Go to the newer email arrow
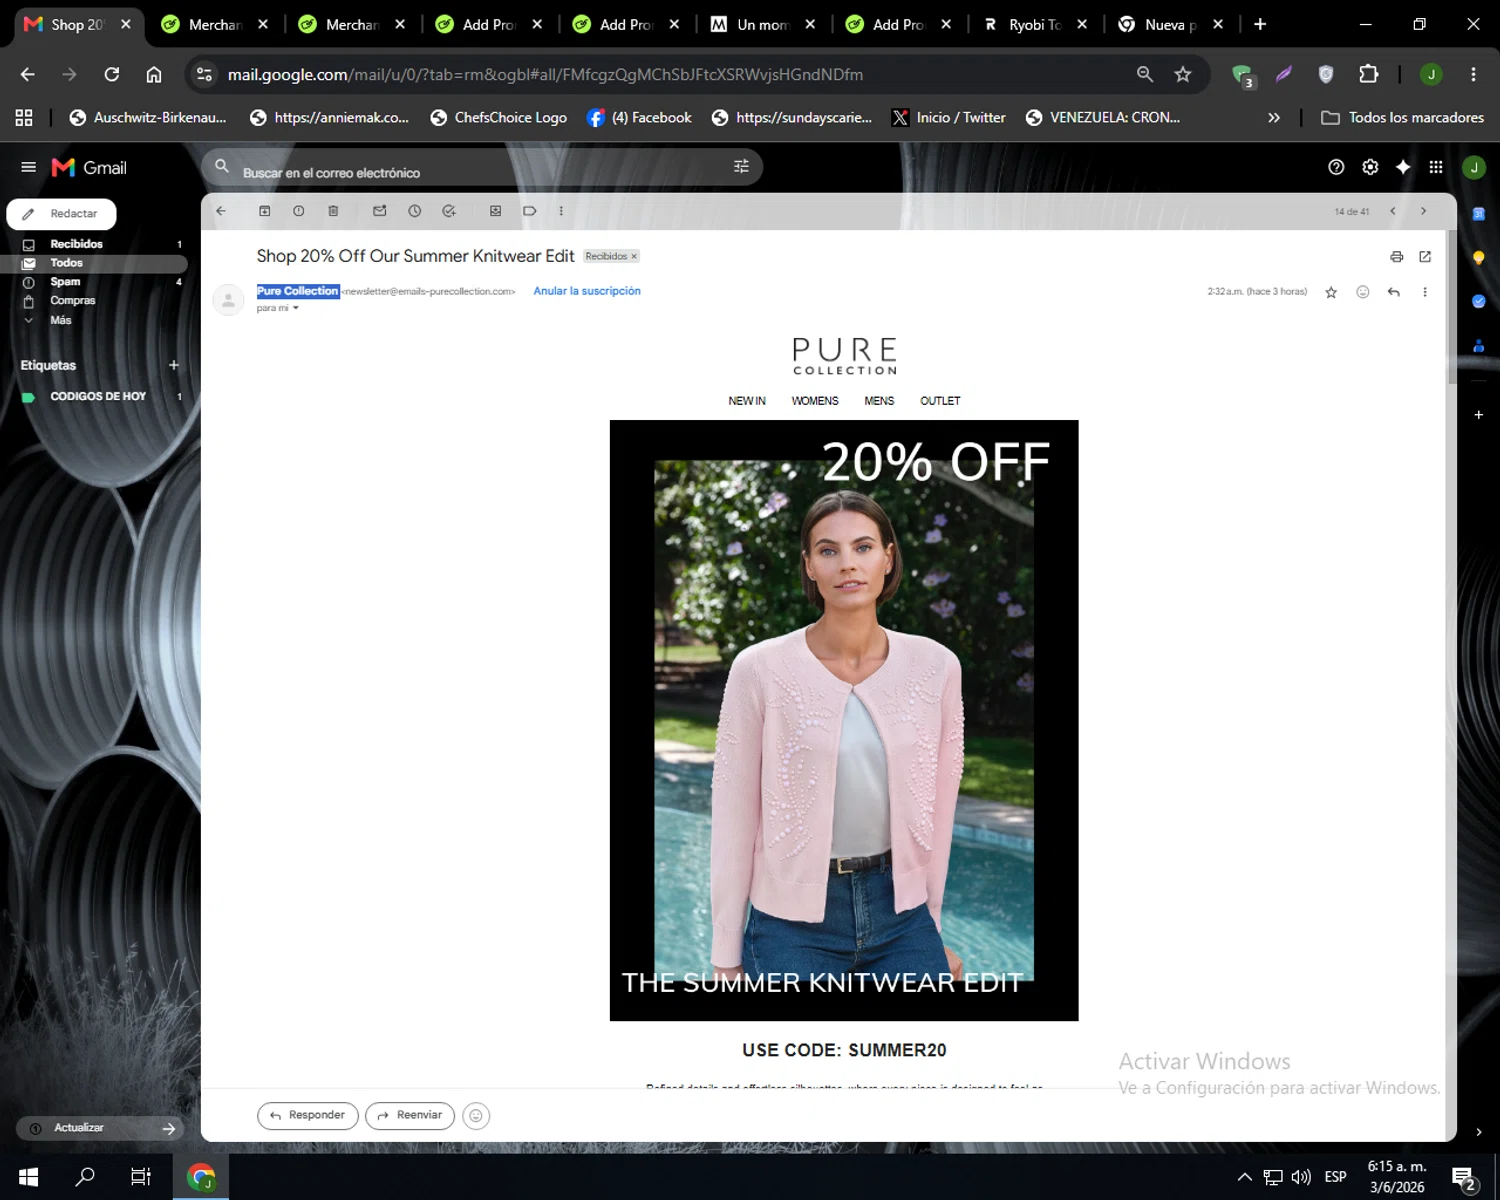Viewport: 1500px width, 1200px height. [1392, 211]
